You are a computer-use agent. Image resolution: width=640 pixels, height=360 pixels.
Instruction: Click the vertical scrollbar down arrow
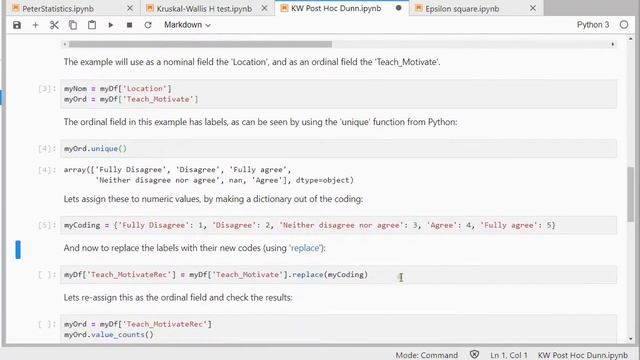(631, 339)
